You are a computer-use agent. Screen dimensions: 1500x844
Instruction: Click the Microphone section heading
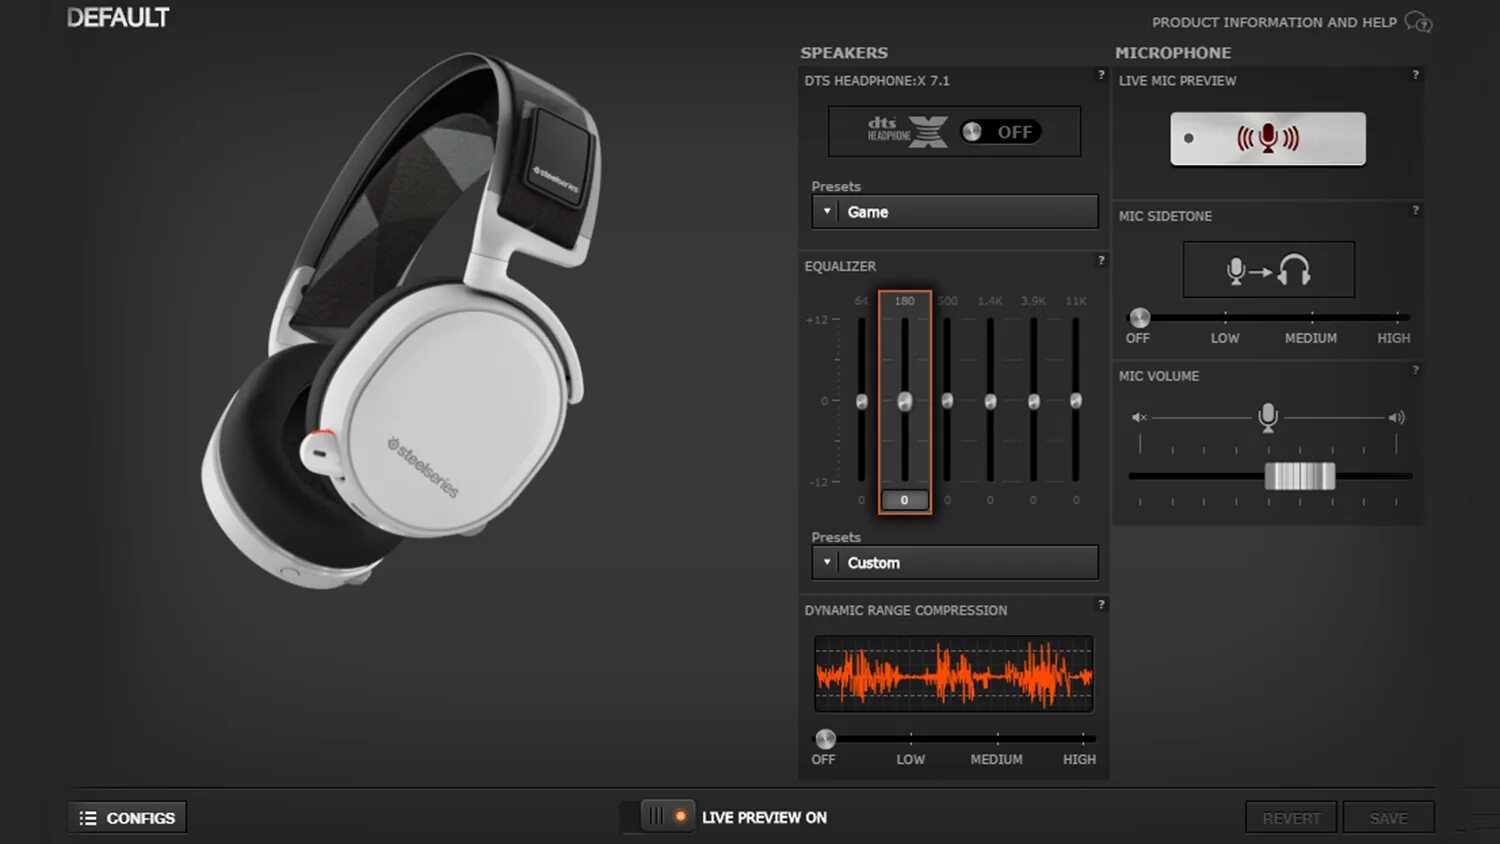[x=1173, y=53]
